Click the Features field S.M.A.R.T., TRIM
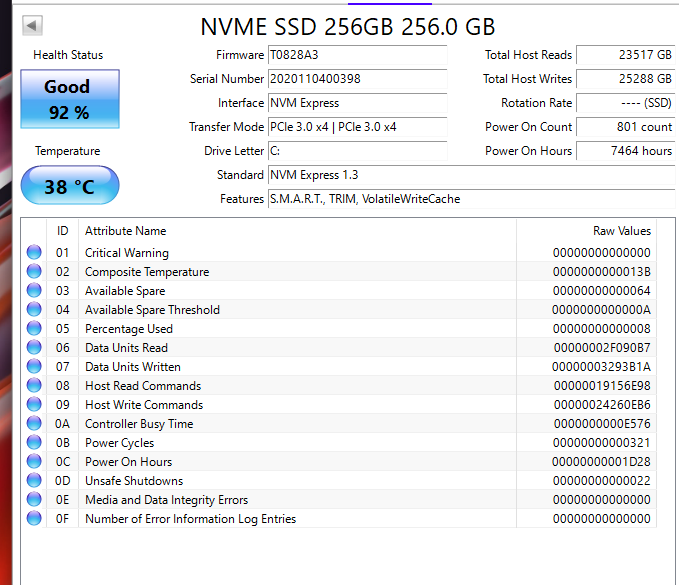Viewport: 679px width, 585px height. [472, 199]
